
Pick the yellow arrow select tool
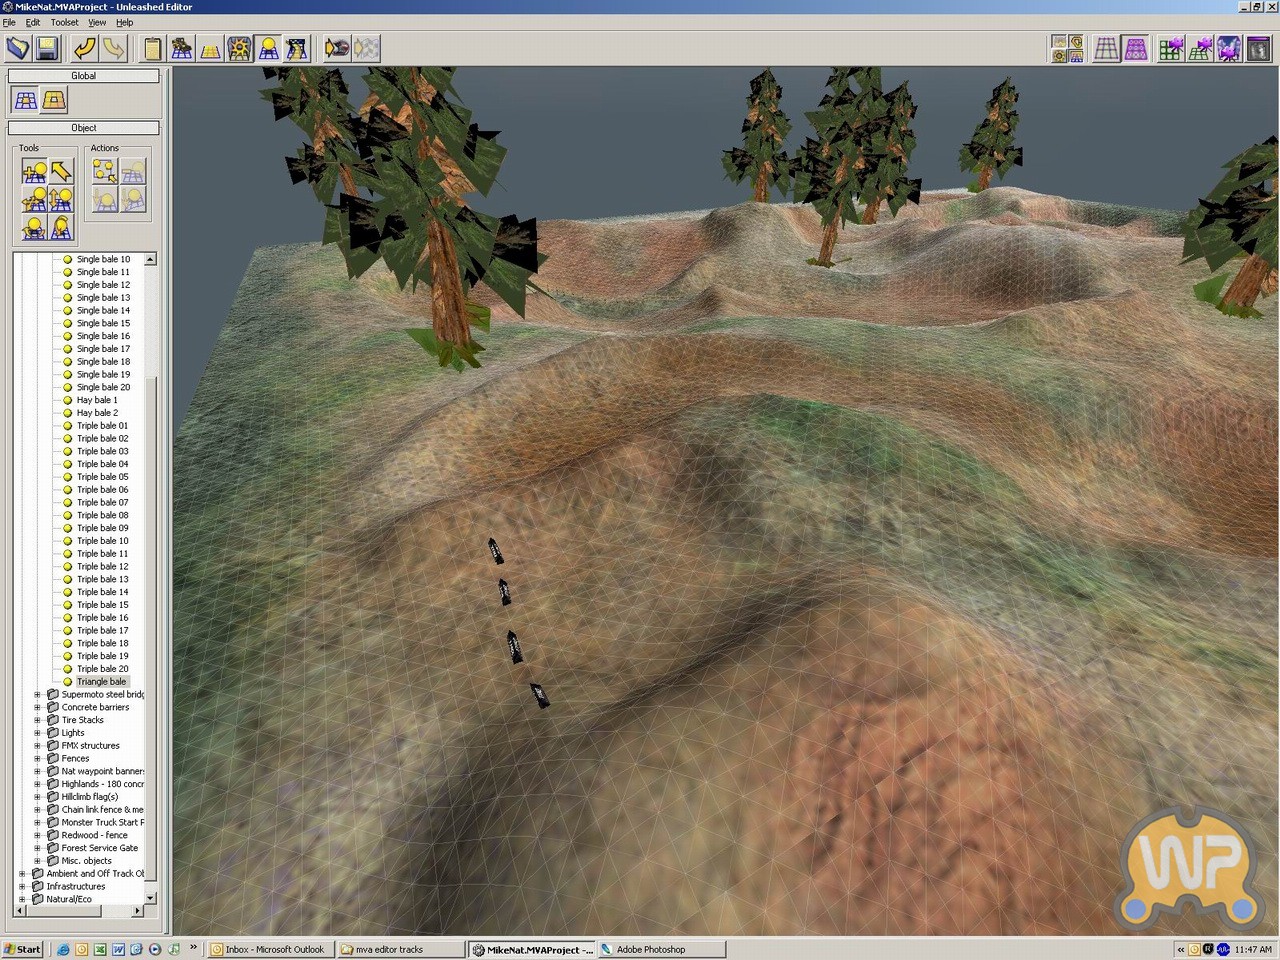[x=61, y=171]
